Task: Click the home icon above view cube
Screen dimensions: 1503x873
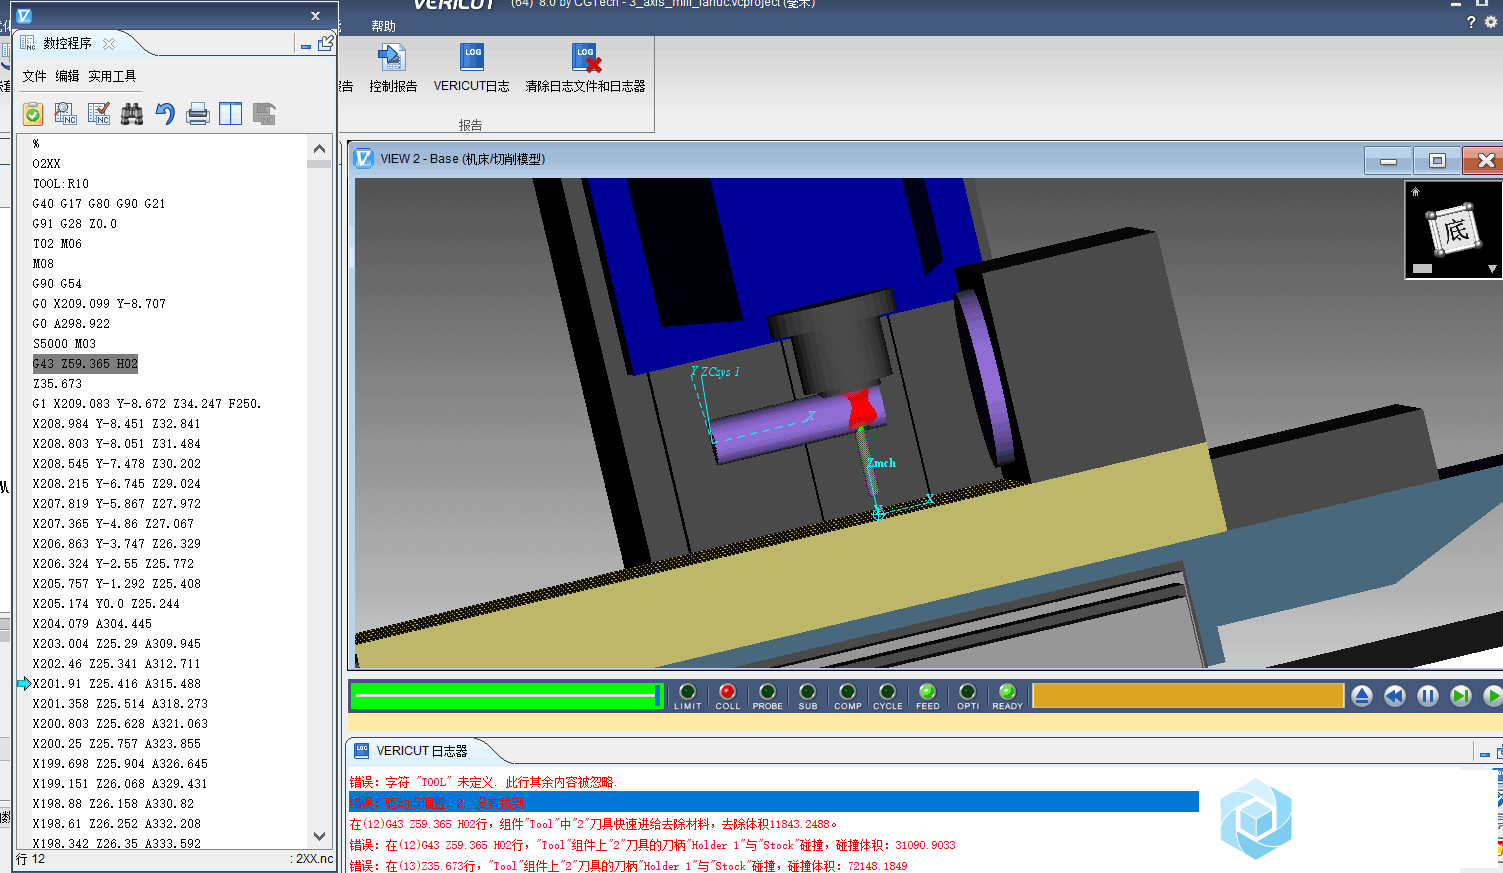Action: coord(1416,191)
